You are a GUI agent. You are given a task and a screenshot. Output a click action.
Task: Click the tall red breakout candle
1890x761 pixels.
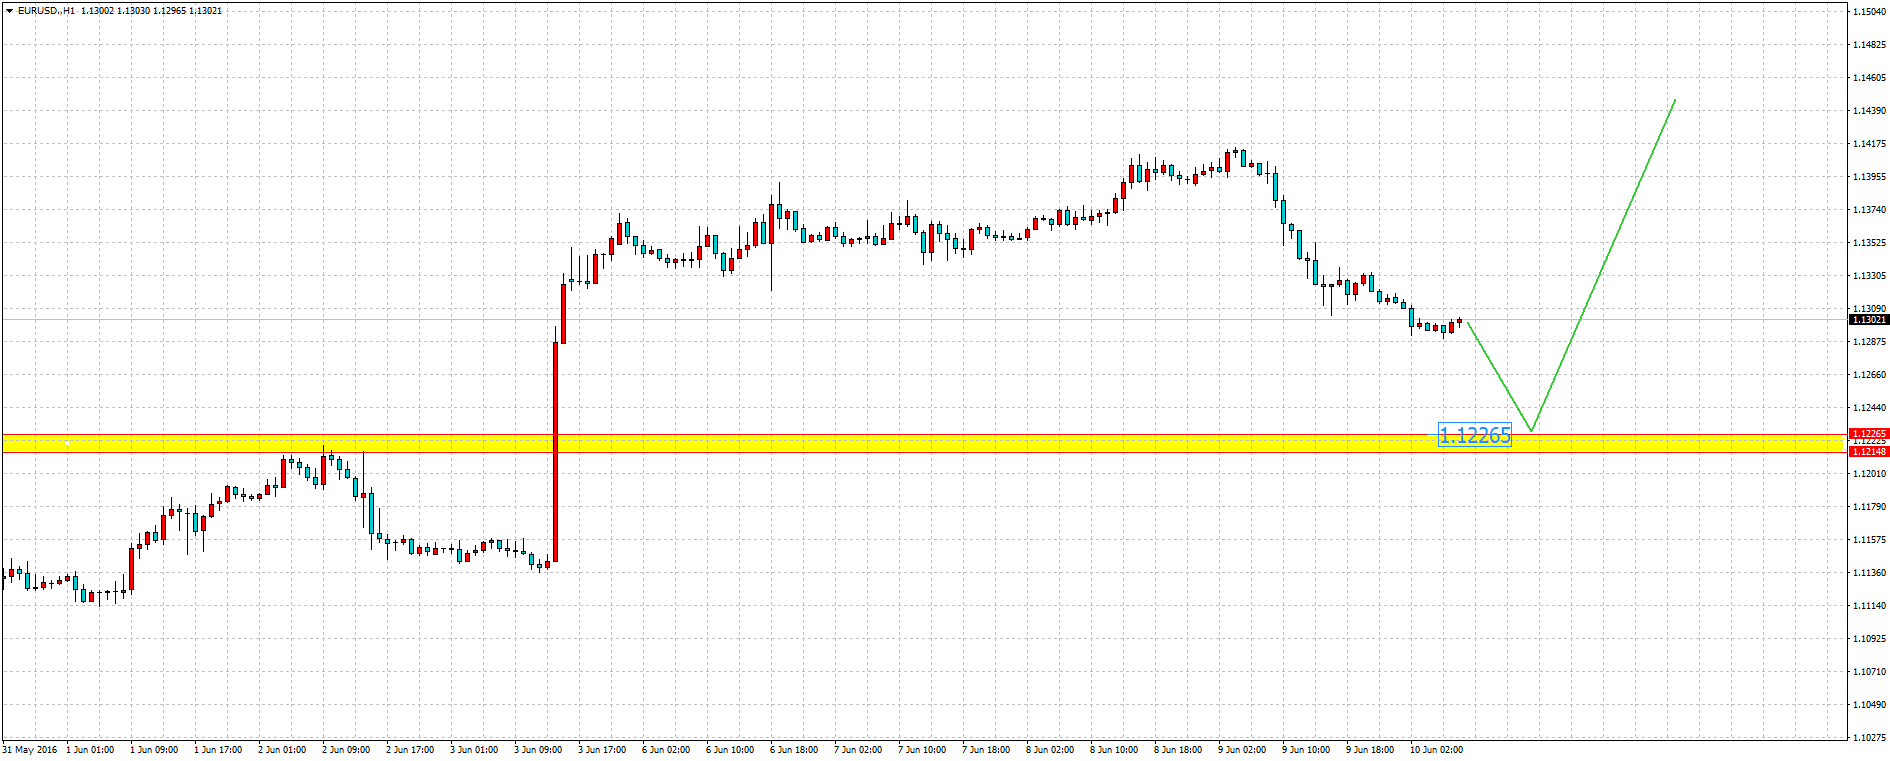pos(555,450)
